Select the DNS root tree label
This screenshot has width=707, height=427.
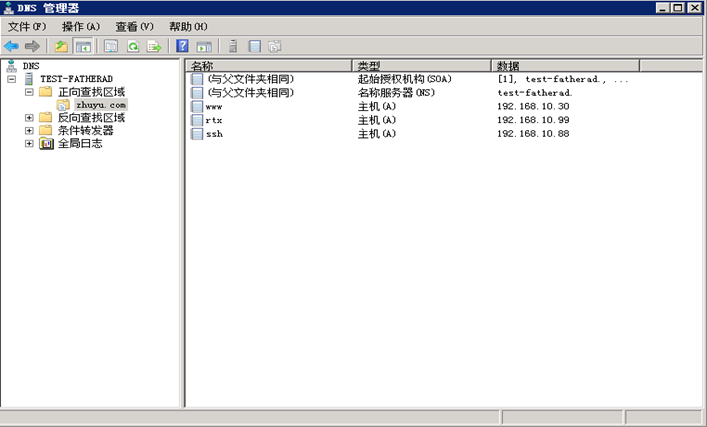pyautogui.click(x=31, y=66)
